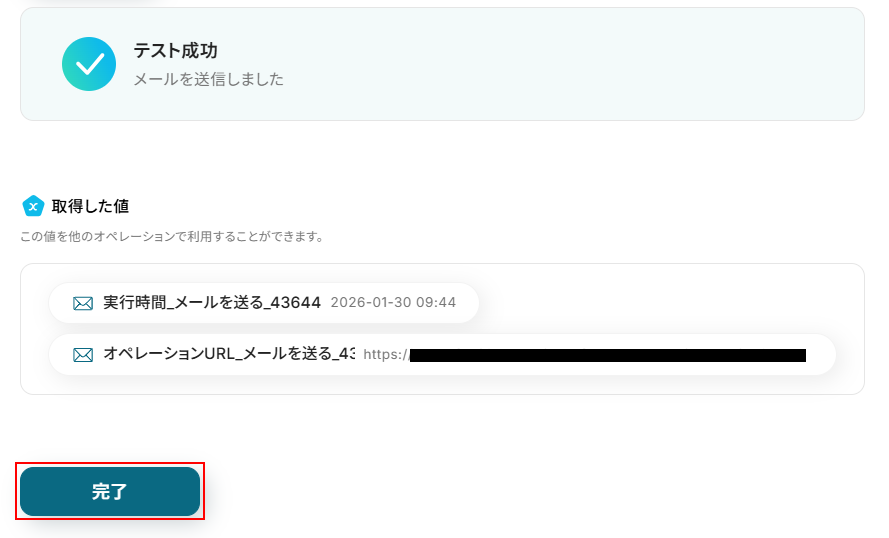Click the 取得した値 section heading
The width and height of the screenshot is (889, 538).
pos(90,206)
